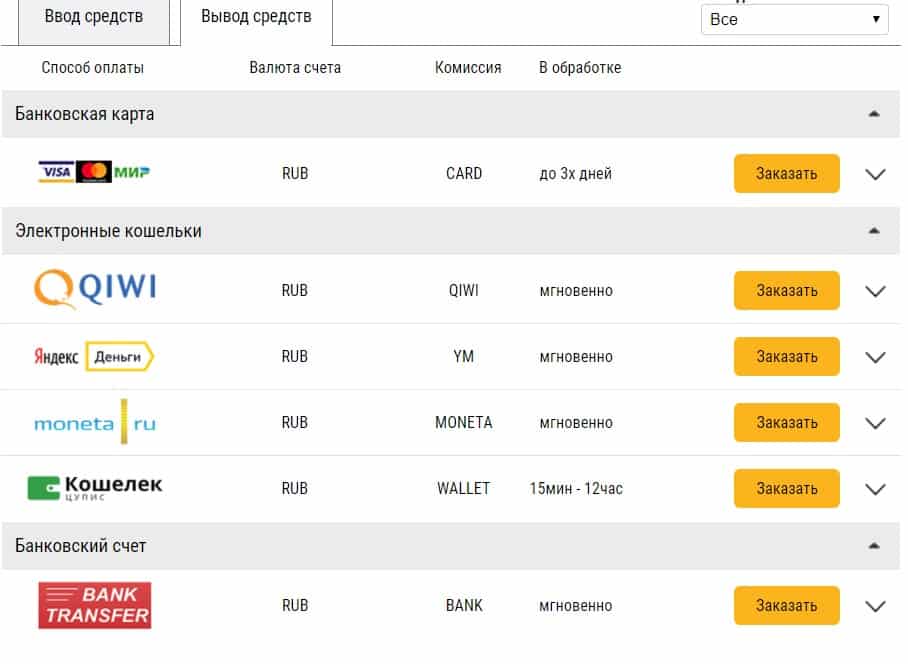
Task: Collapse the Банковская карта section
Action: click(x=874, y=114)
